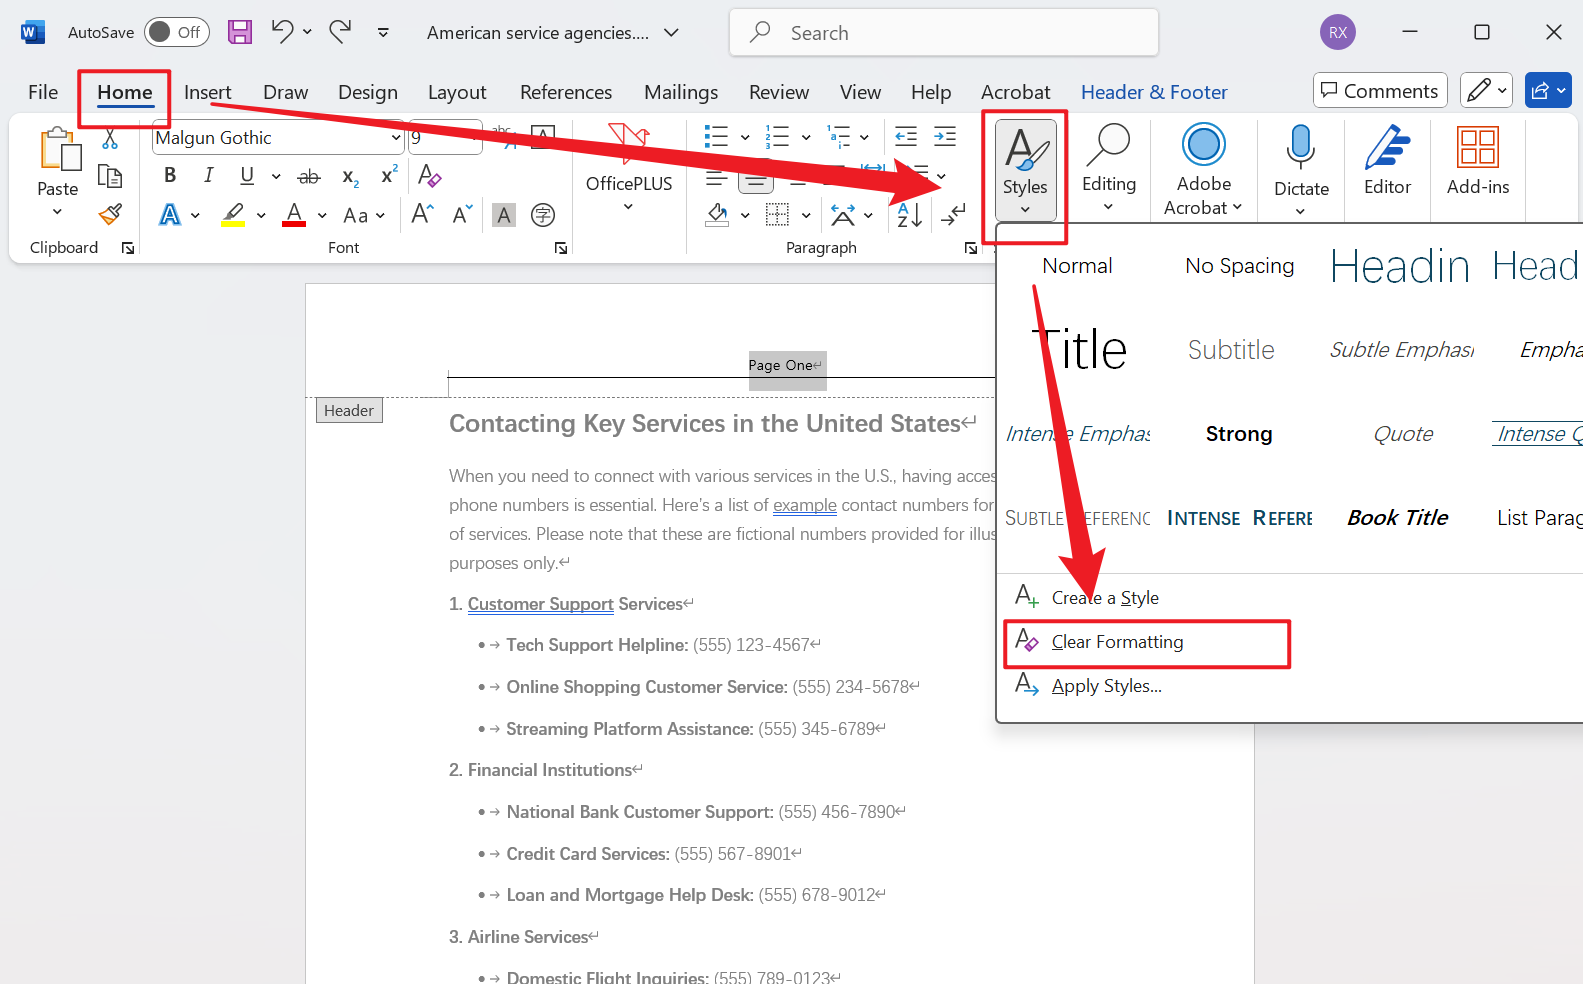The width and height of the screenshot is (1583, 984).
Task: Click the Format Painter brush icon
Action: (110, 214)
